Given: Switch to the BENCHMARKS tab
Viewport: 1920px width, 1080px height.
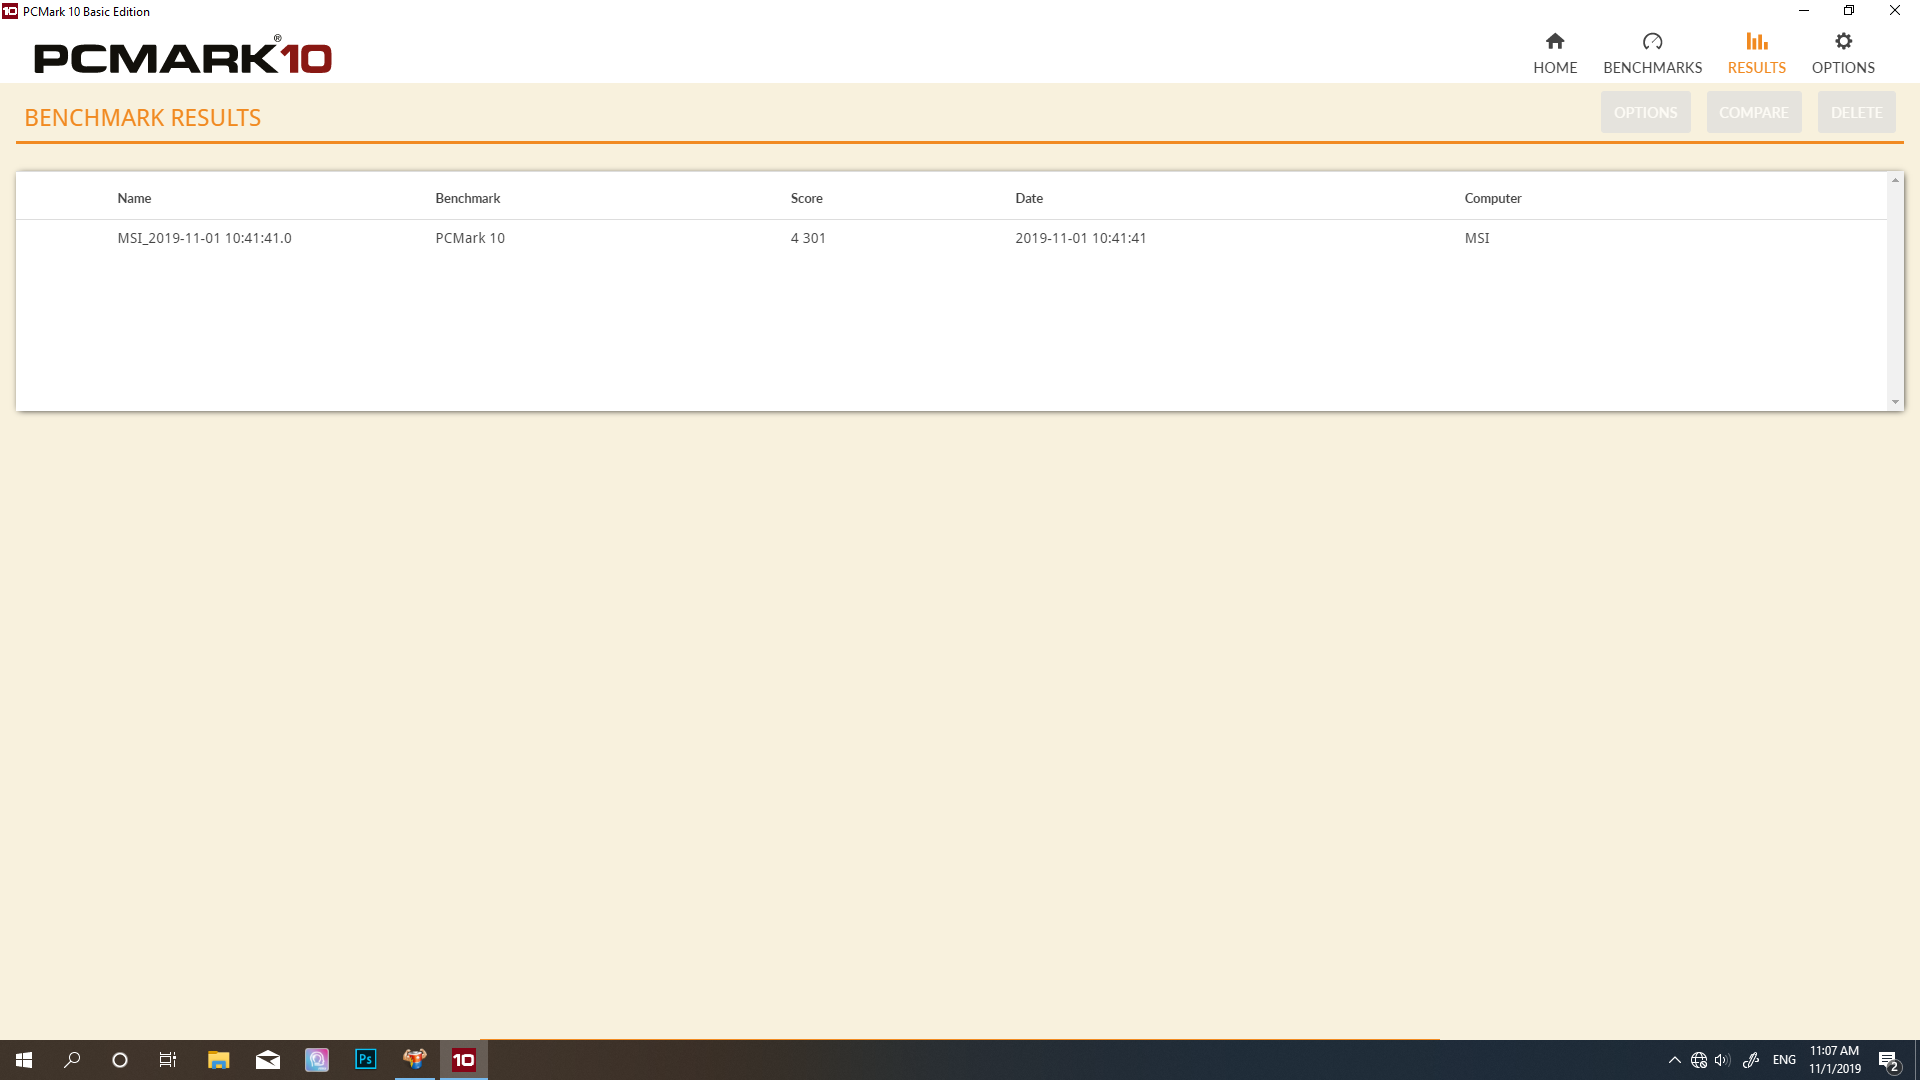Looking at the screenshot, I should [x=1652, y=54].
